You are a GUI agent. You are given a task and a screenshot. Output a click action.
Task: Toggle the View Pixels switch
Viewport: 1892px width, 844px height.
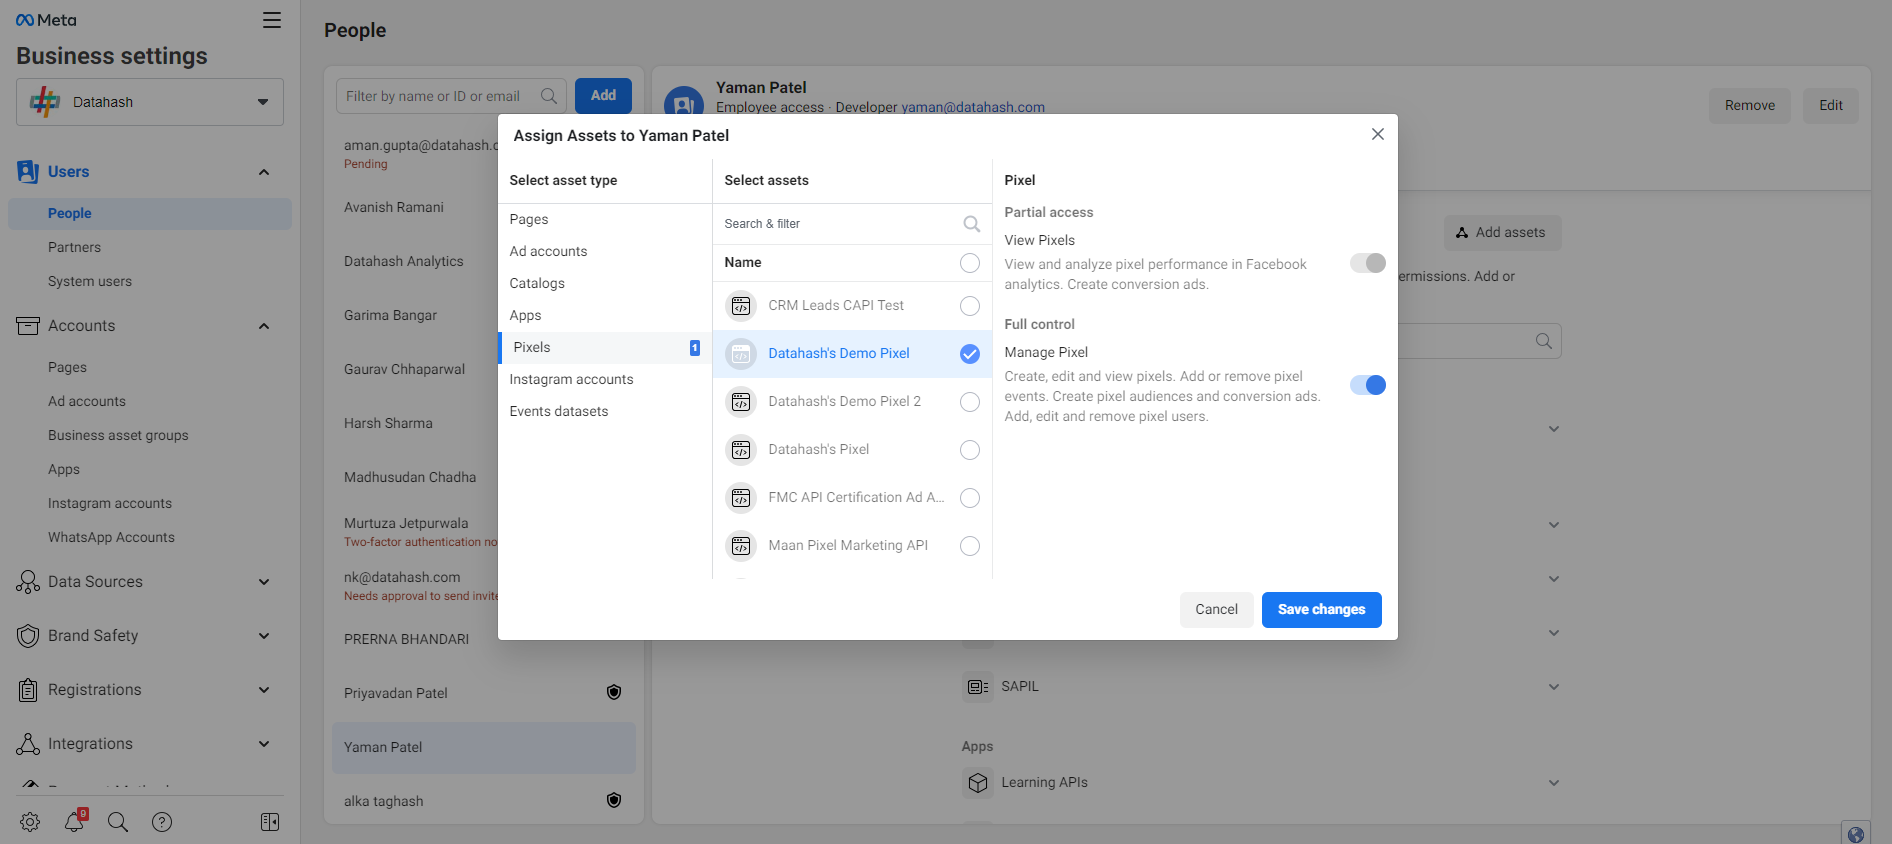(x=1368, y=263)
